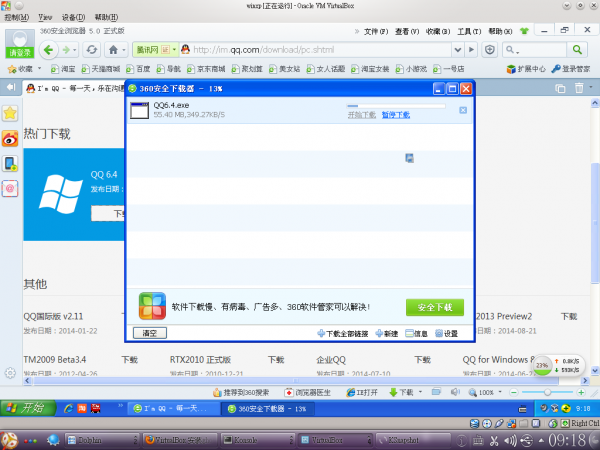Open VirtualBox 控制(M) menu
The width and height of the screenshot is (600, 450).
[16, 17]
